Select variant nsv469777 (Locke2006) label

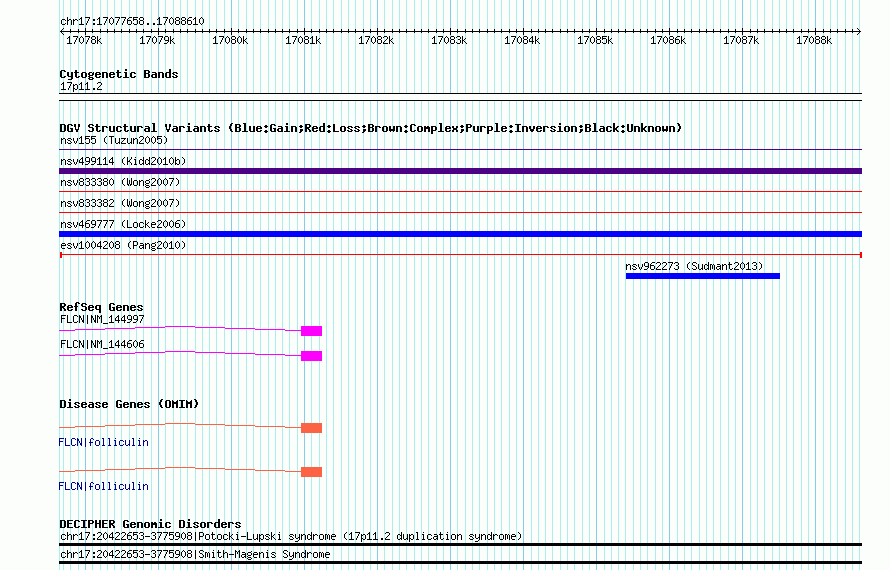(123, 224)
